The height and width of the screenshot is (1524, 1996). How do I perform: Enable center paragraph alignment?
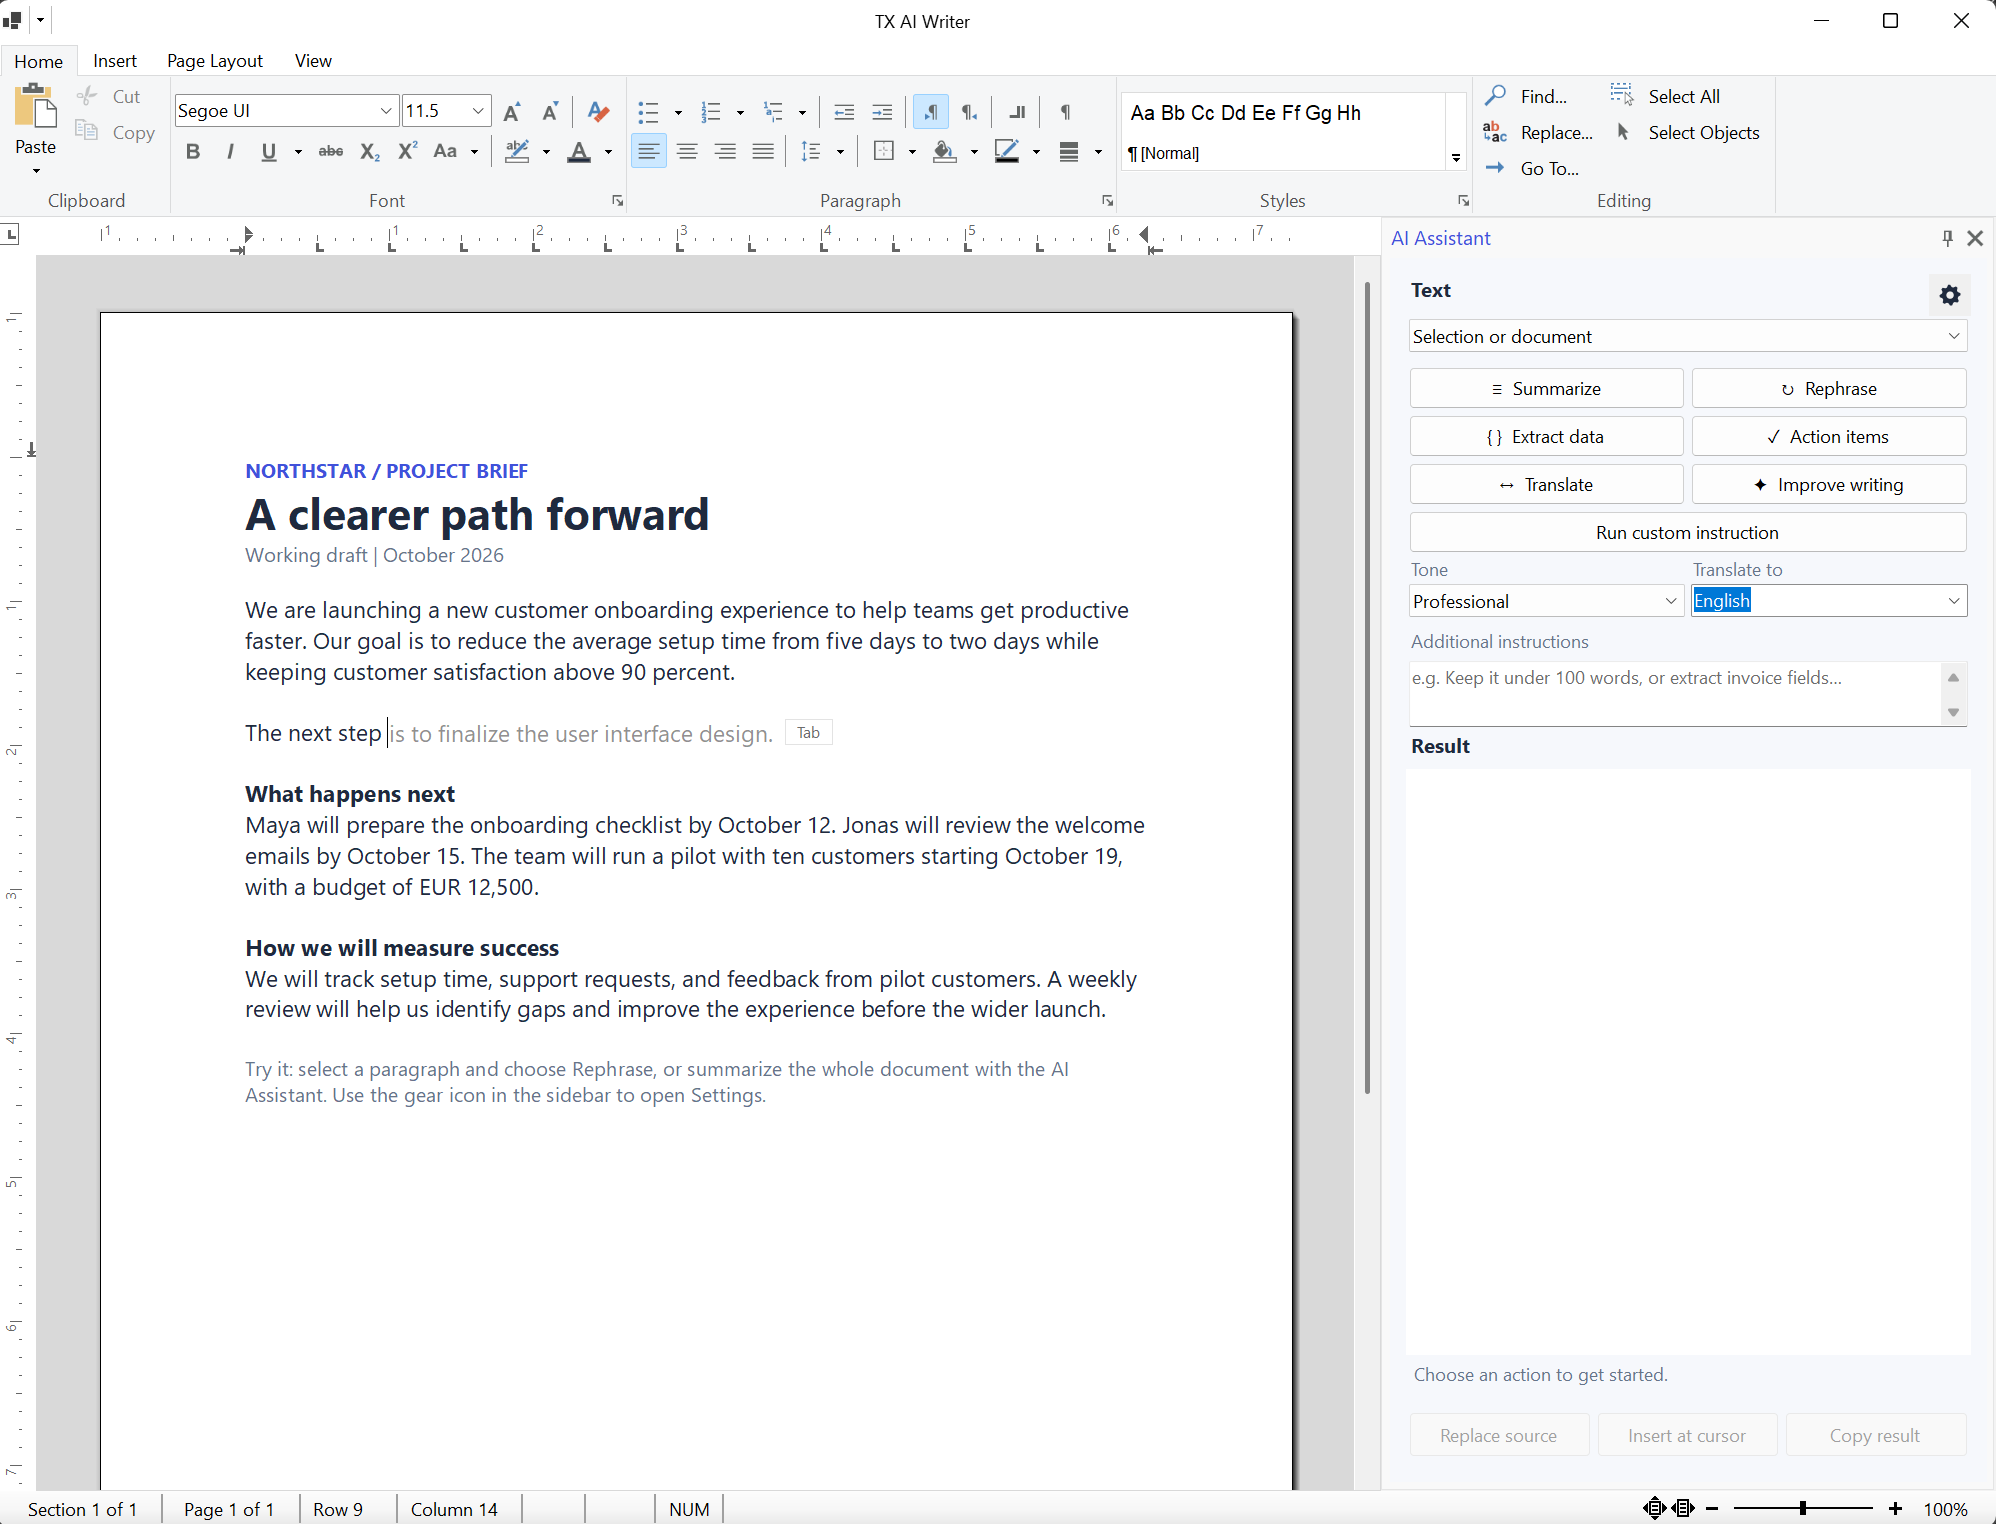687,152
